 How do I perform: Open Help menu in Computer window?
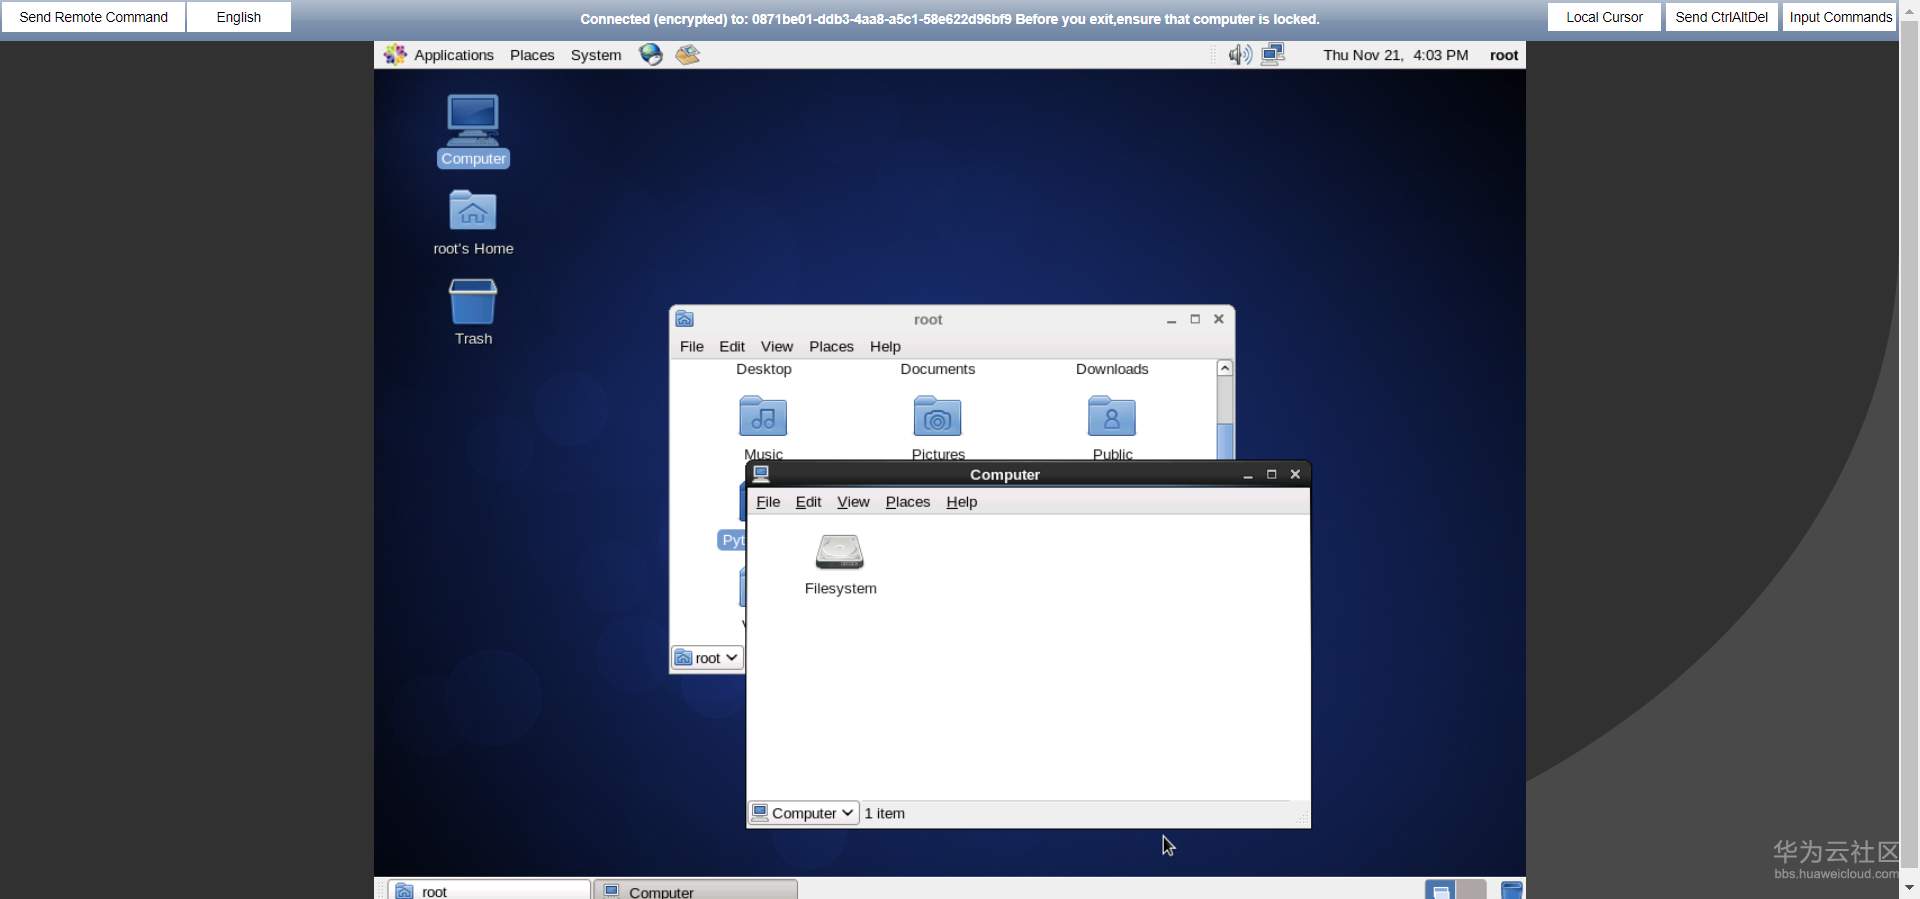(962, 502)
